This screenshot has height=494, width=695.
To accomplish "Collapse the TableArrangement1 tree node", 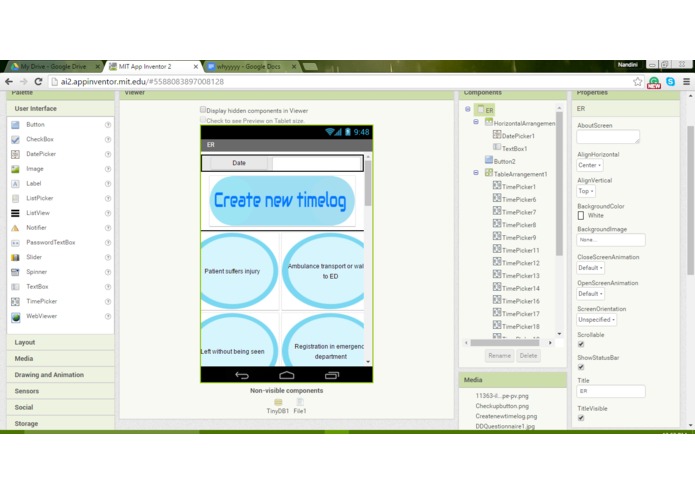I will 476,173.
